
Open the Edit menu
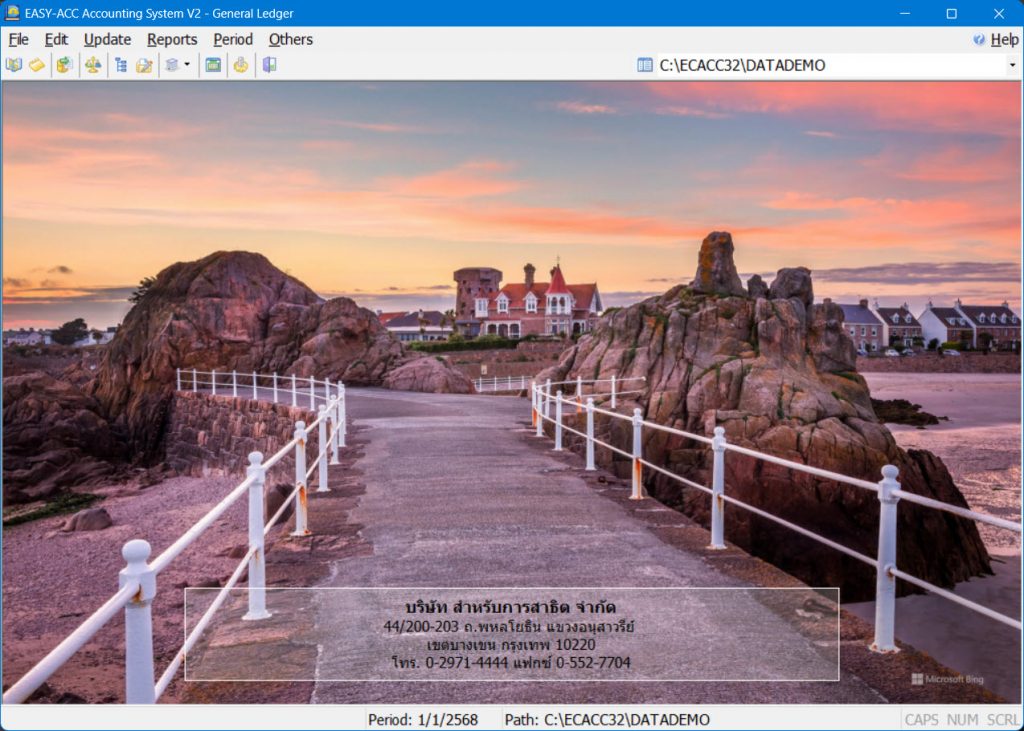56,39
